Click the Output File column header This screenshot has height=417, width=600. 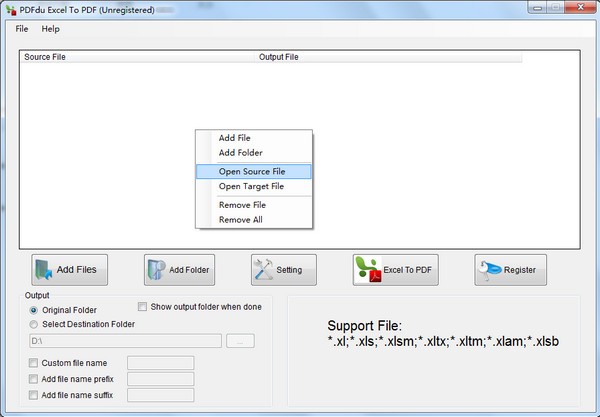tap(278, 57)
